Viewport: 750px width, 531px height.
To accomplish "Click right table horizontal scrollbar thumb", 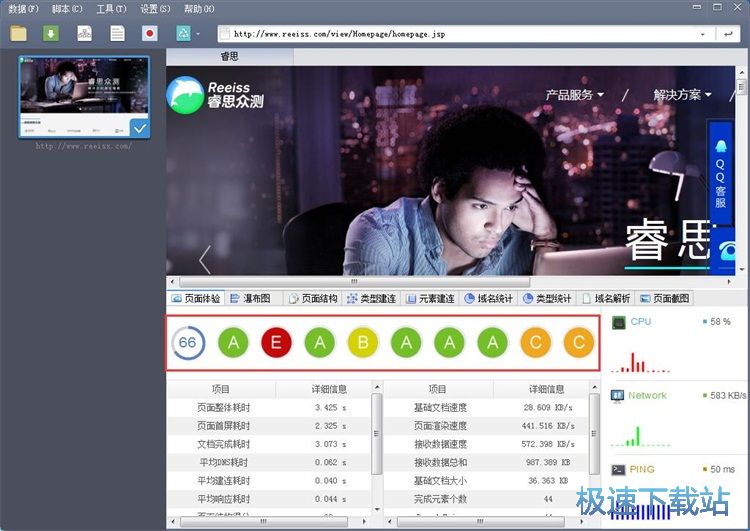I will (x=480, y=521).
